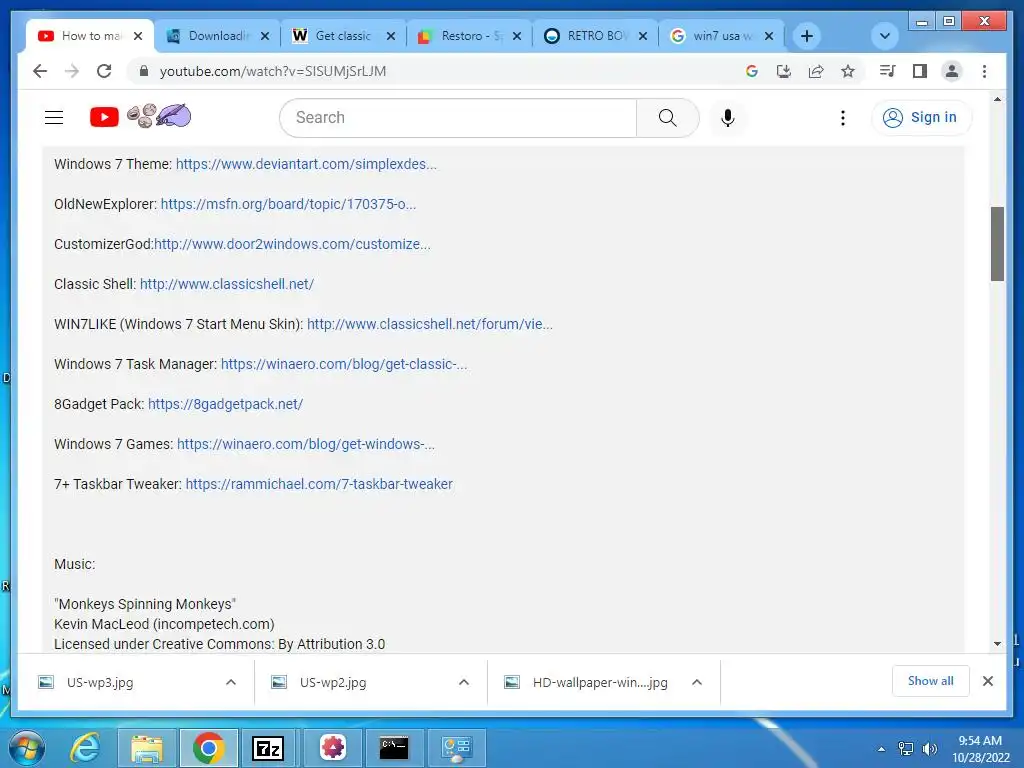Close the Restoro tab

coord(517,36)
